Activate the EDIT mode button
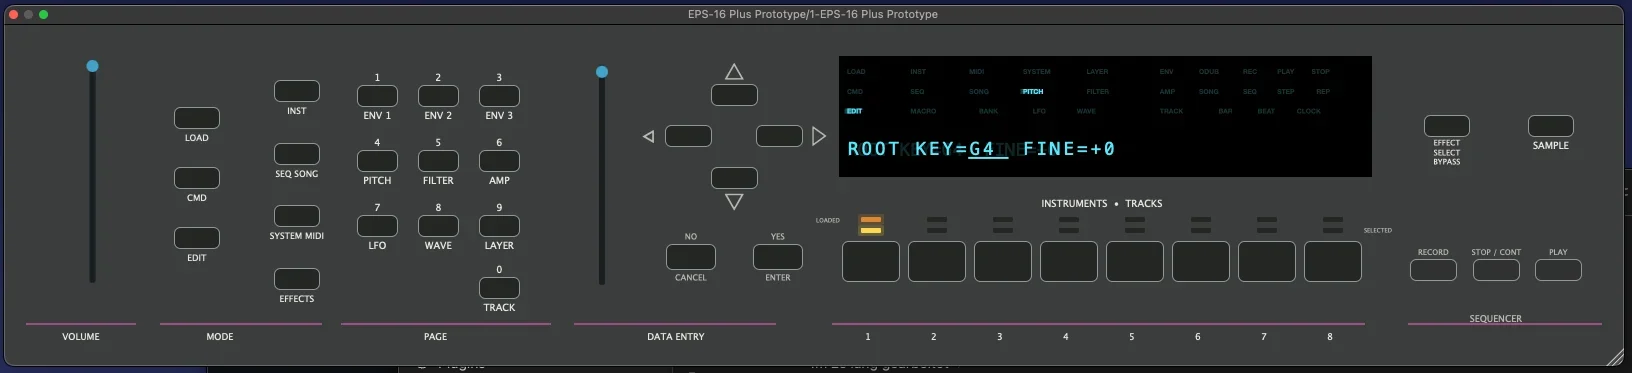The width and height of the screenshot is (1632, 373). pos(197,238)
